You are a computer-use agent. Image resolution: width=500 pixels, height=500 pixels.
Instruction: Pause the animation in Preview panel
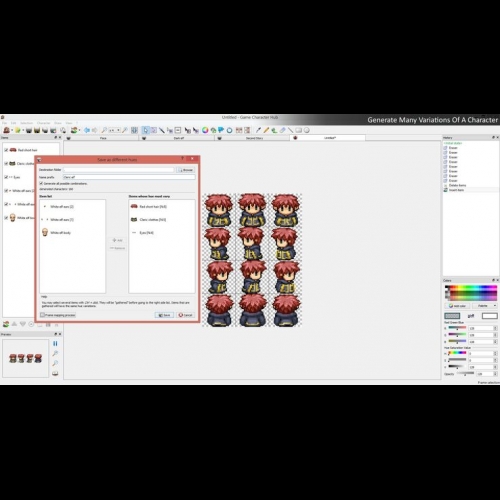[x=55, y=343]
